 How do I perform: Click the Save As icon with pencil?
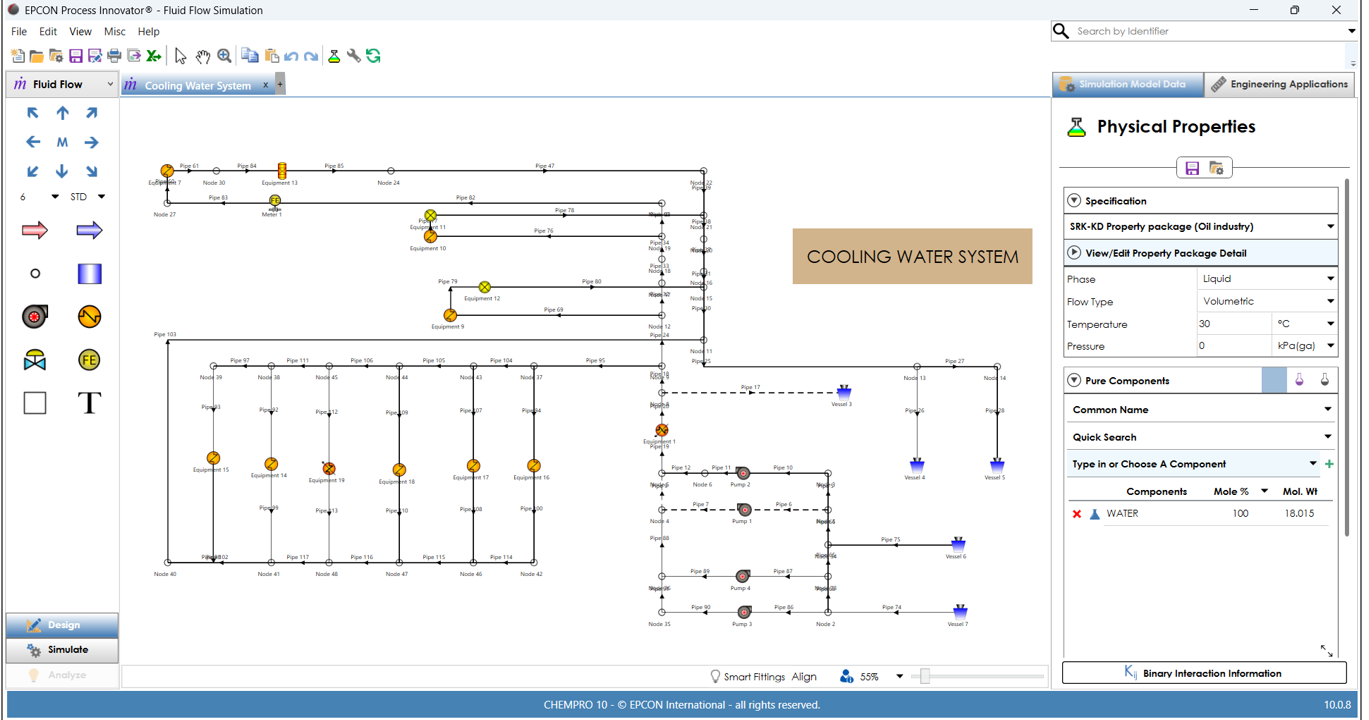tap(95, 56)
